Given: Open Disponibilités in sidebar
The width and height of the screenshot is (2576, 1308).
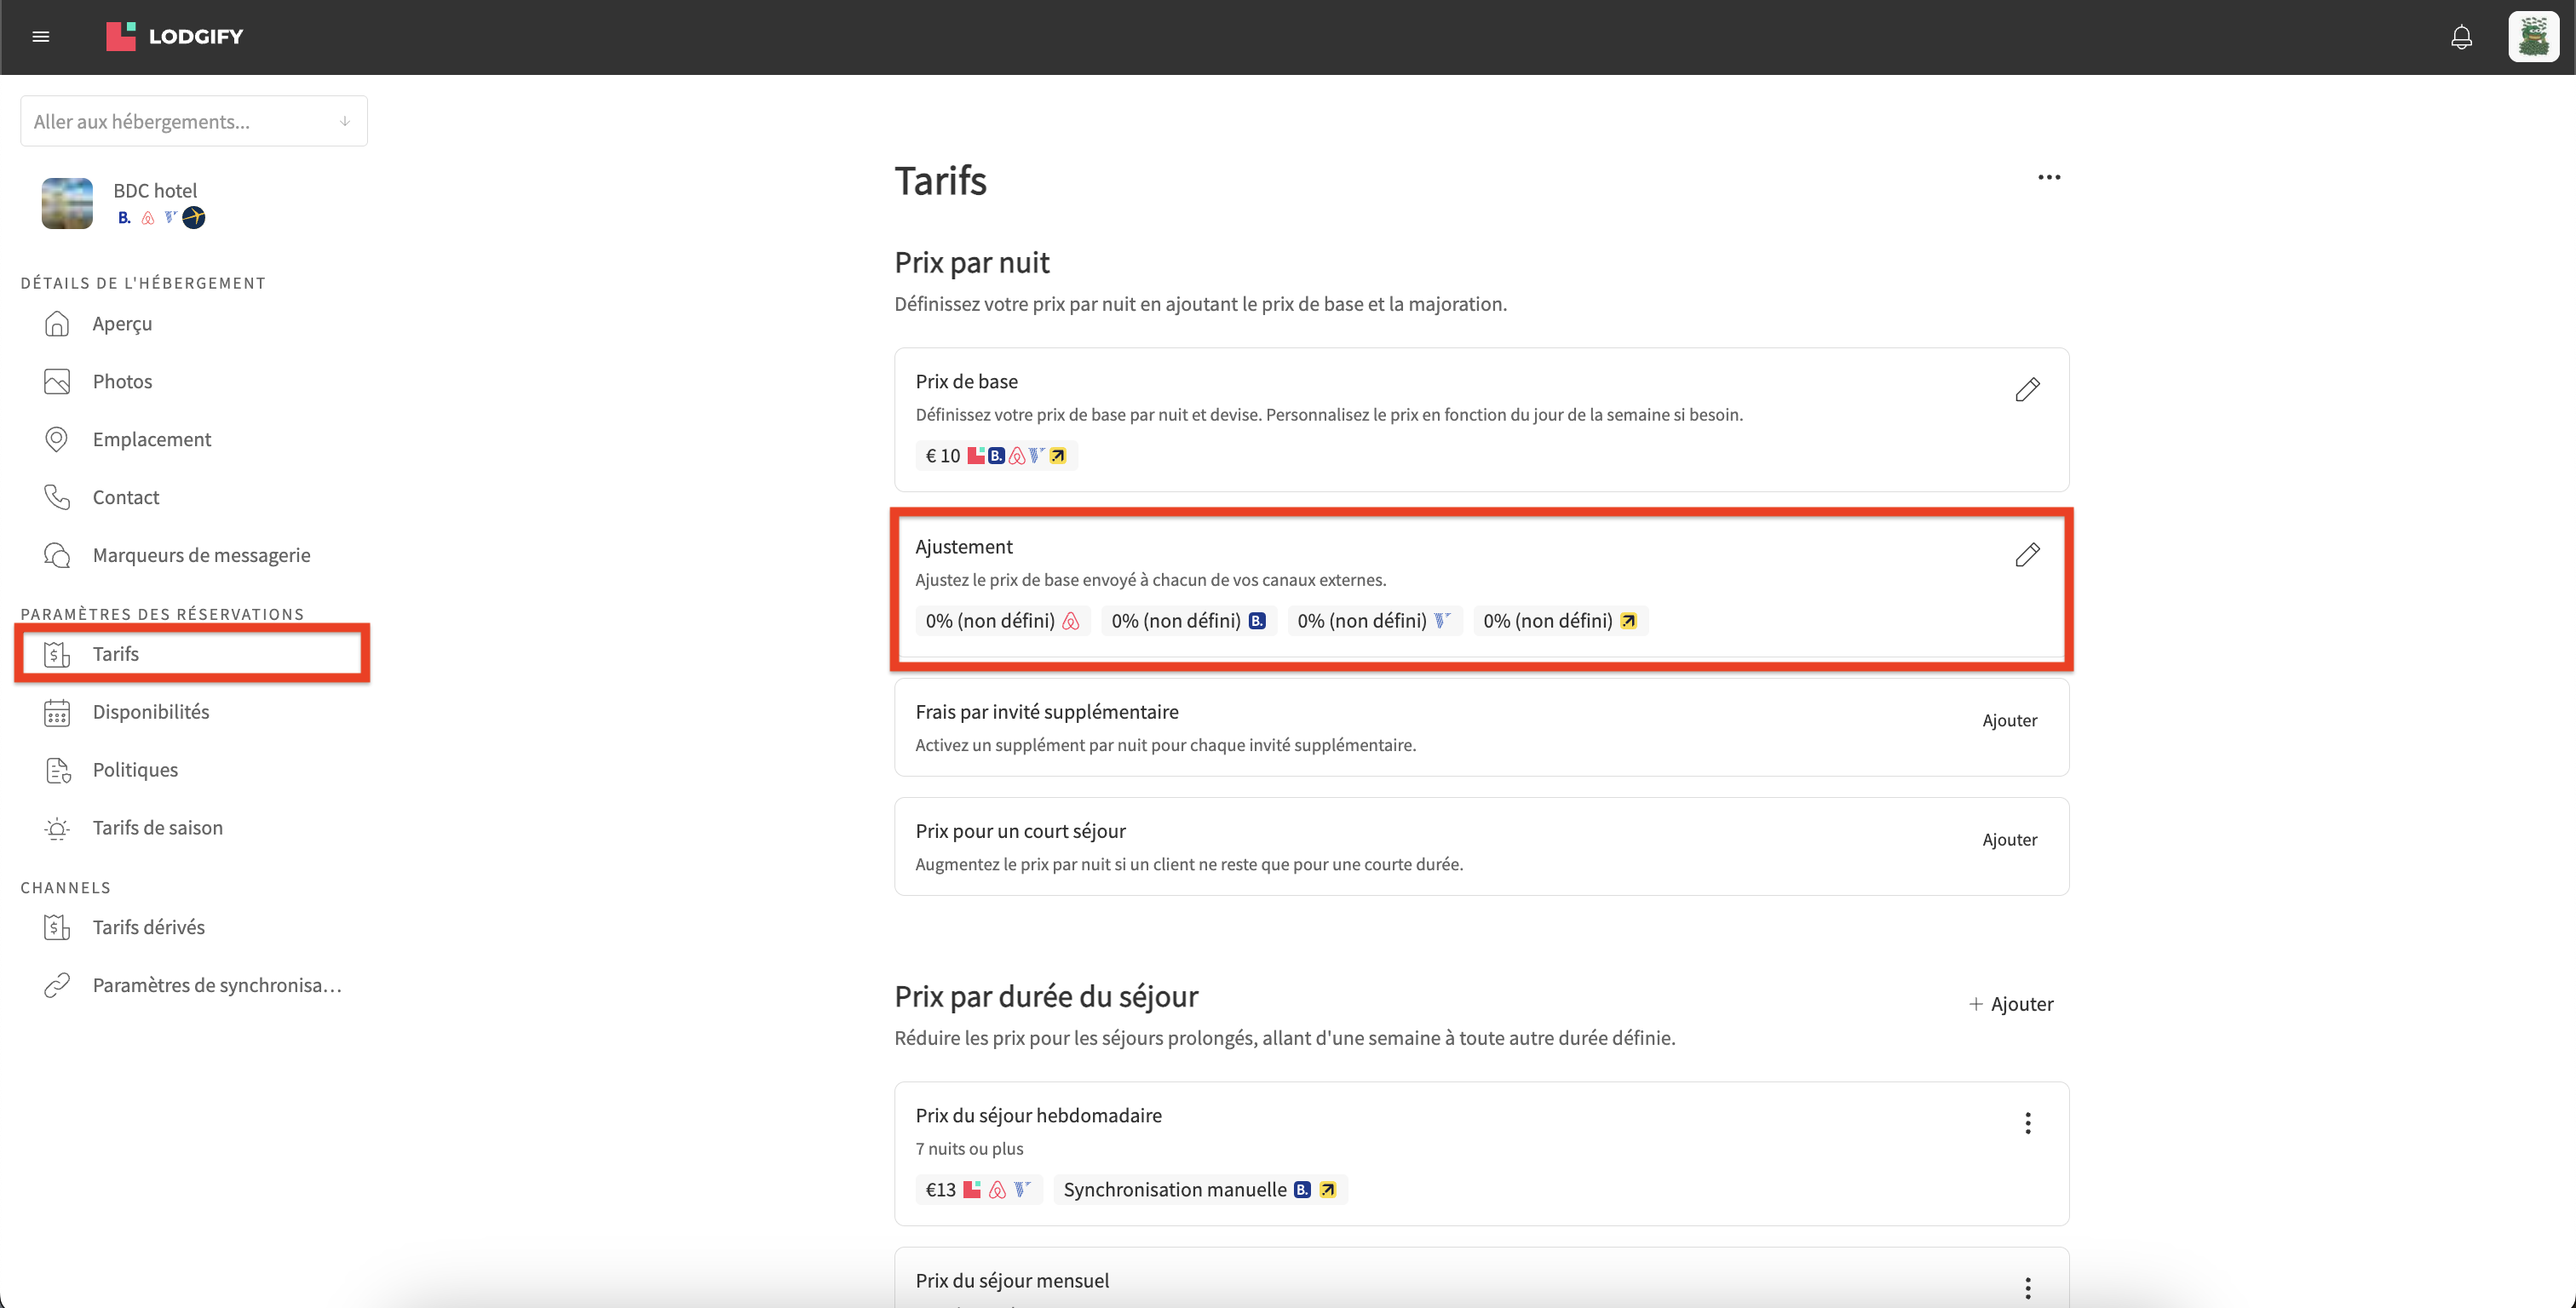Looking at the screenshot, I should (x=150, y=712).
